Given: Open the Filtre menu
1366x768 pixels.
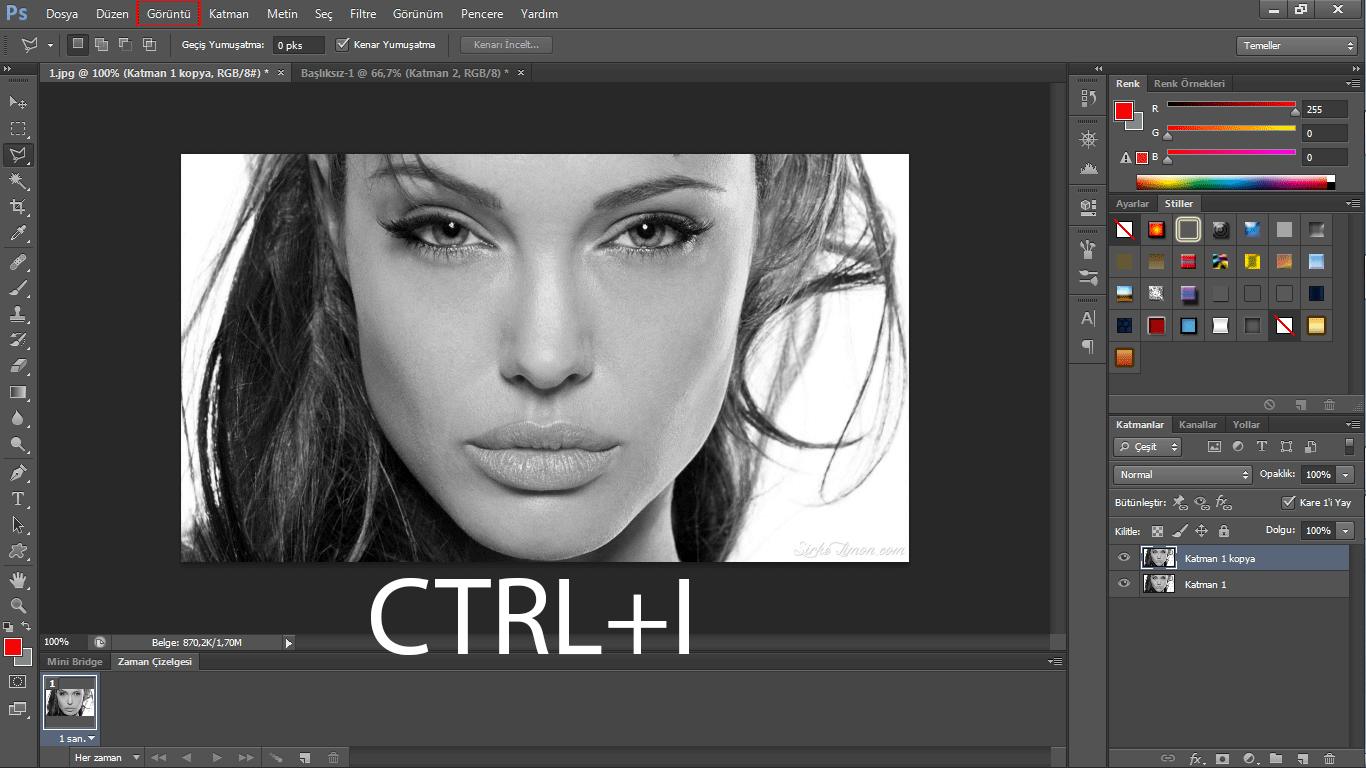Looking at the screenshot, I should (363, 14).
